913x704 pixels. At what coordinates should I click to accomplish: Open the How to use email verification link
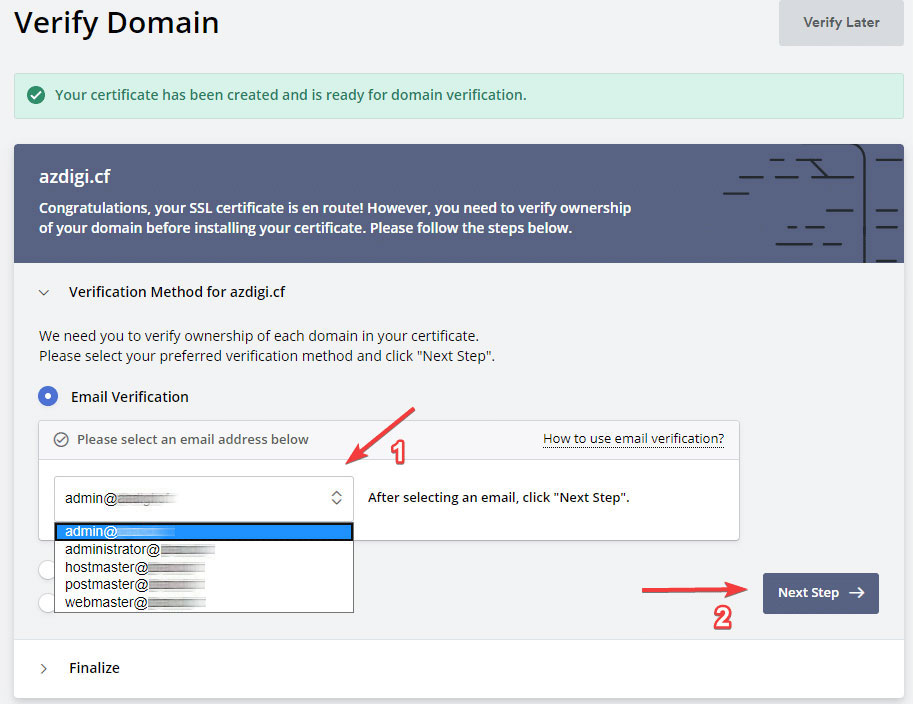pos(634,439)
